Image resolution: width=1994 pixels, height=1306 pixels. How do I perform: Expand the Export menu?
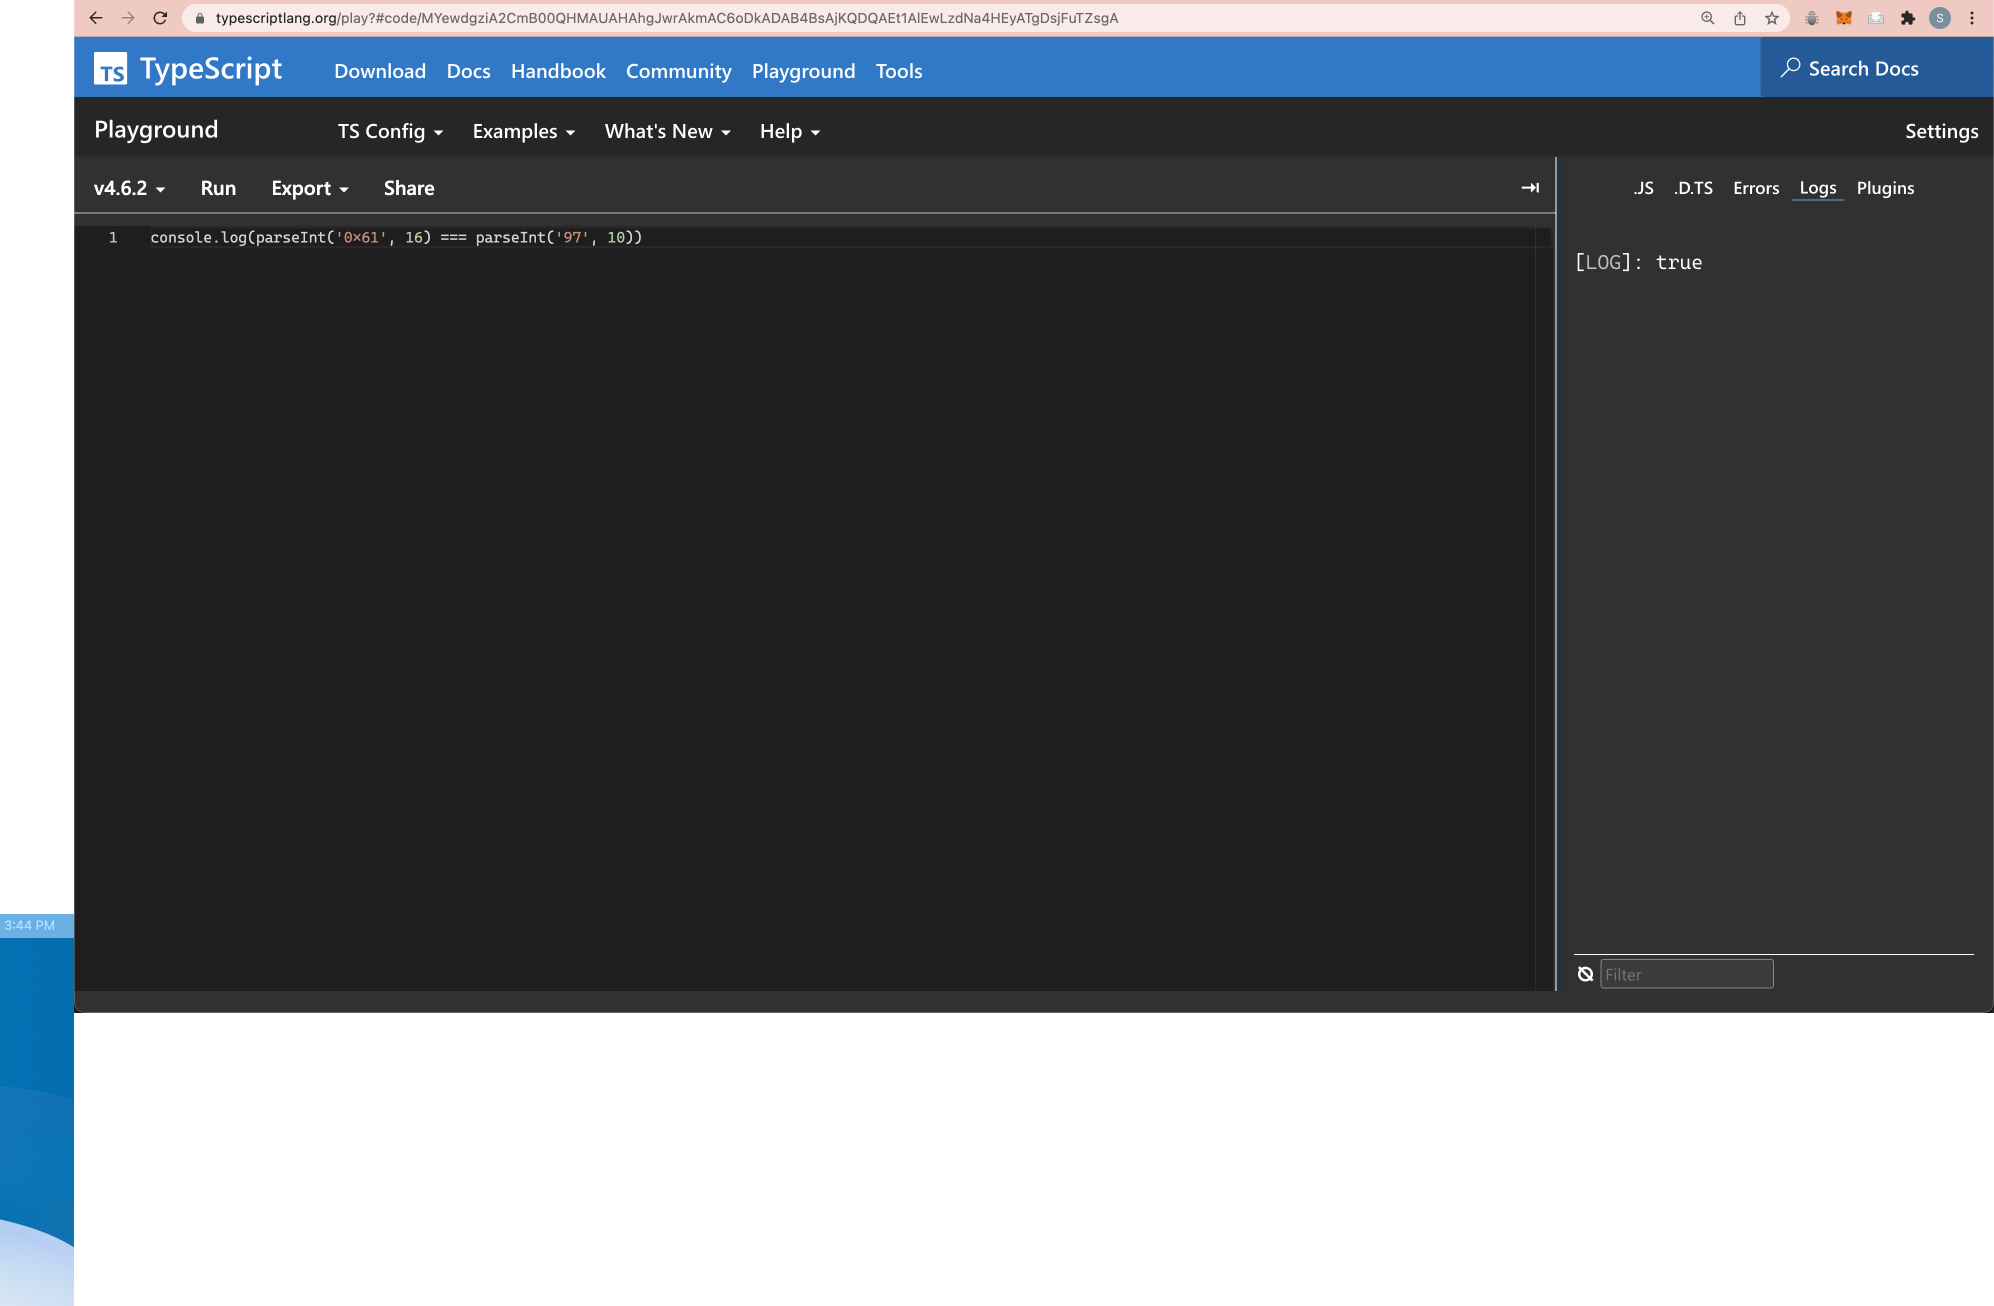point(308,188)
